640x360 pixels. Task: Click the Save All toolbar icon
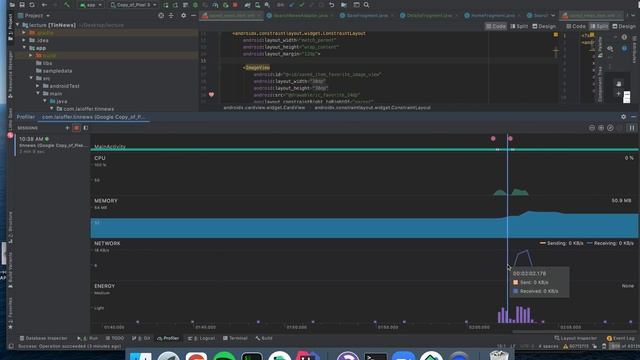coord(22,5)
